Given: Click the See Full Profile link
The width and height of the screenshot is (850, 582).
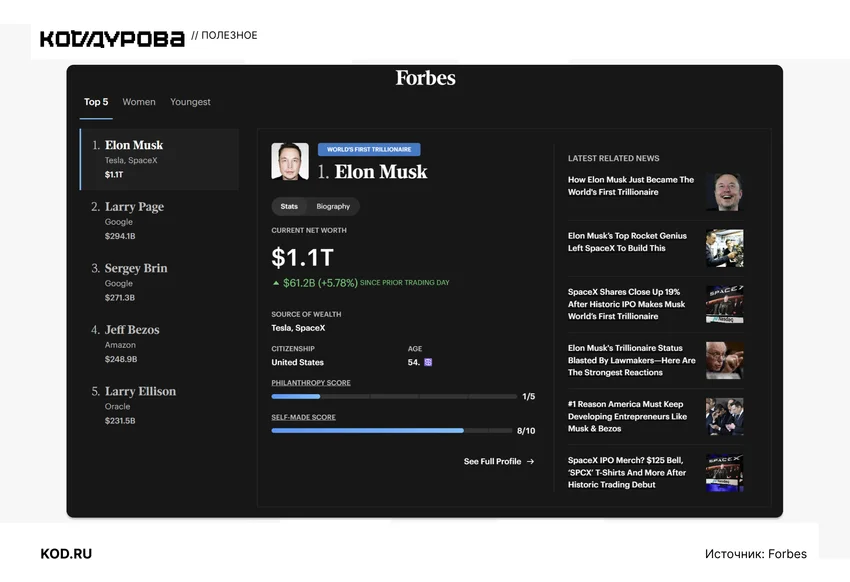Looking at the screenshot, I should 499,462.
